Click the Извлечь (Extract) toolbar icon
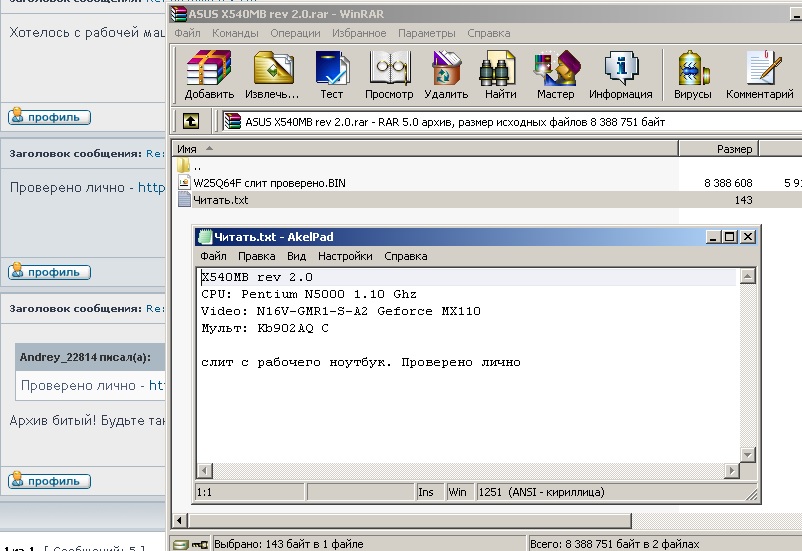 click(x=272, y=74)
